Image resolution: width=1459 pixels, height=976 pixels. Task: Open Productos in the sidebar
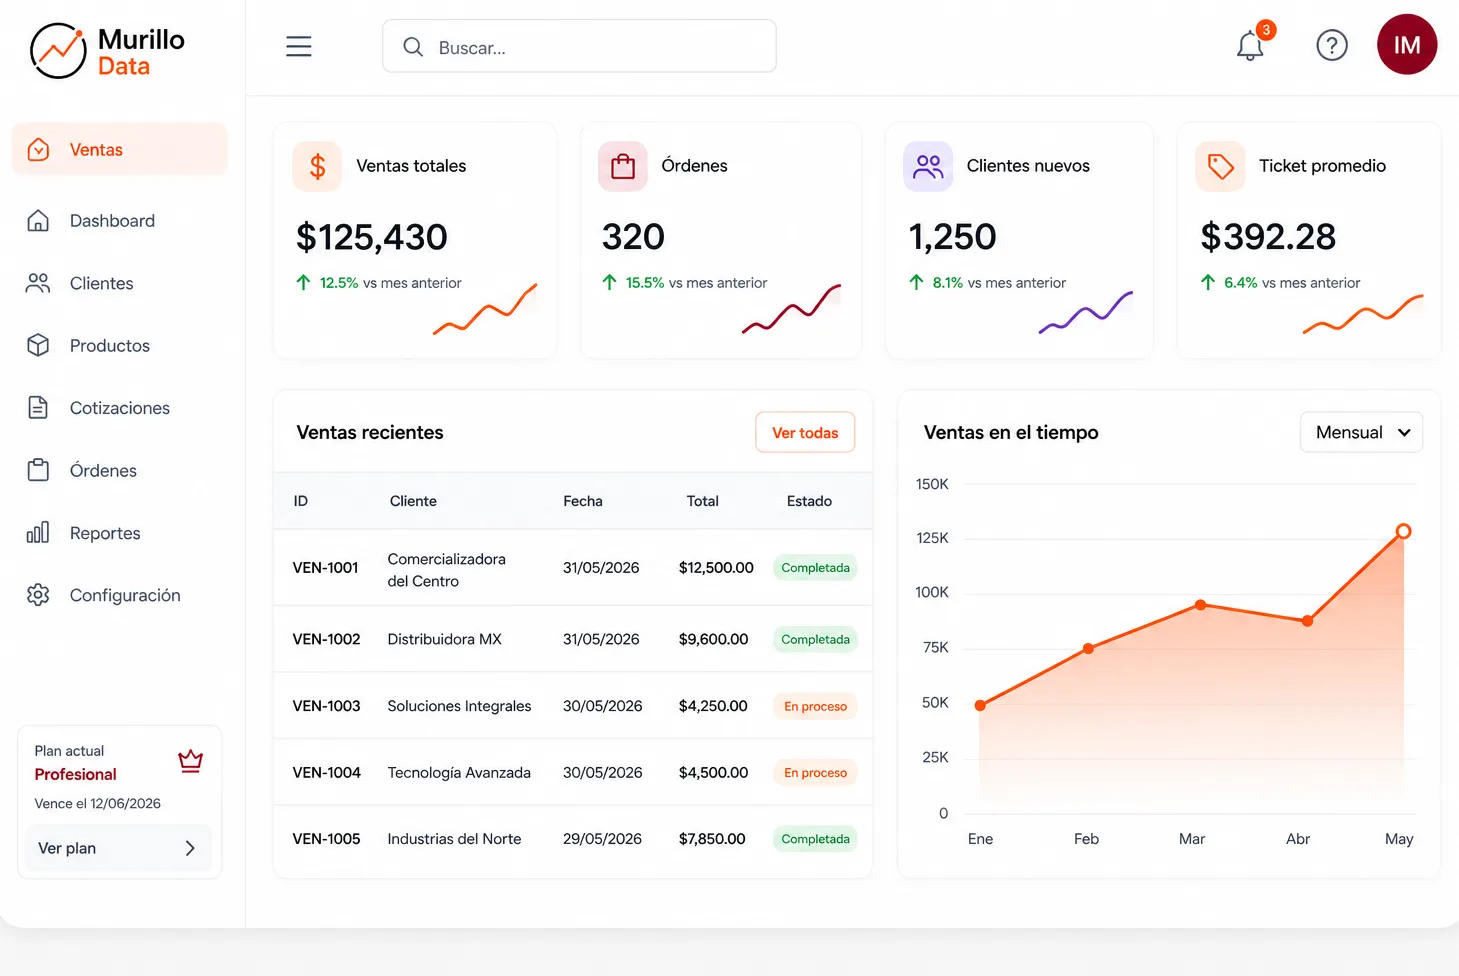point(110,345)
